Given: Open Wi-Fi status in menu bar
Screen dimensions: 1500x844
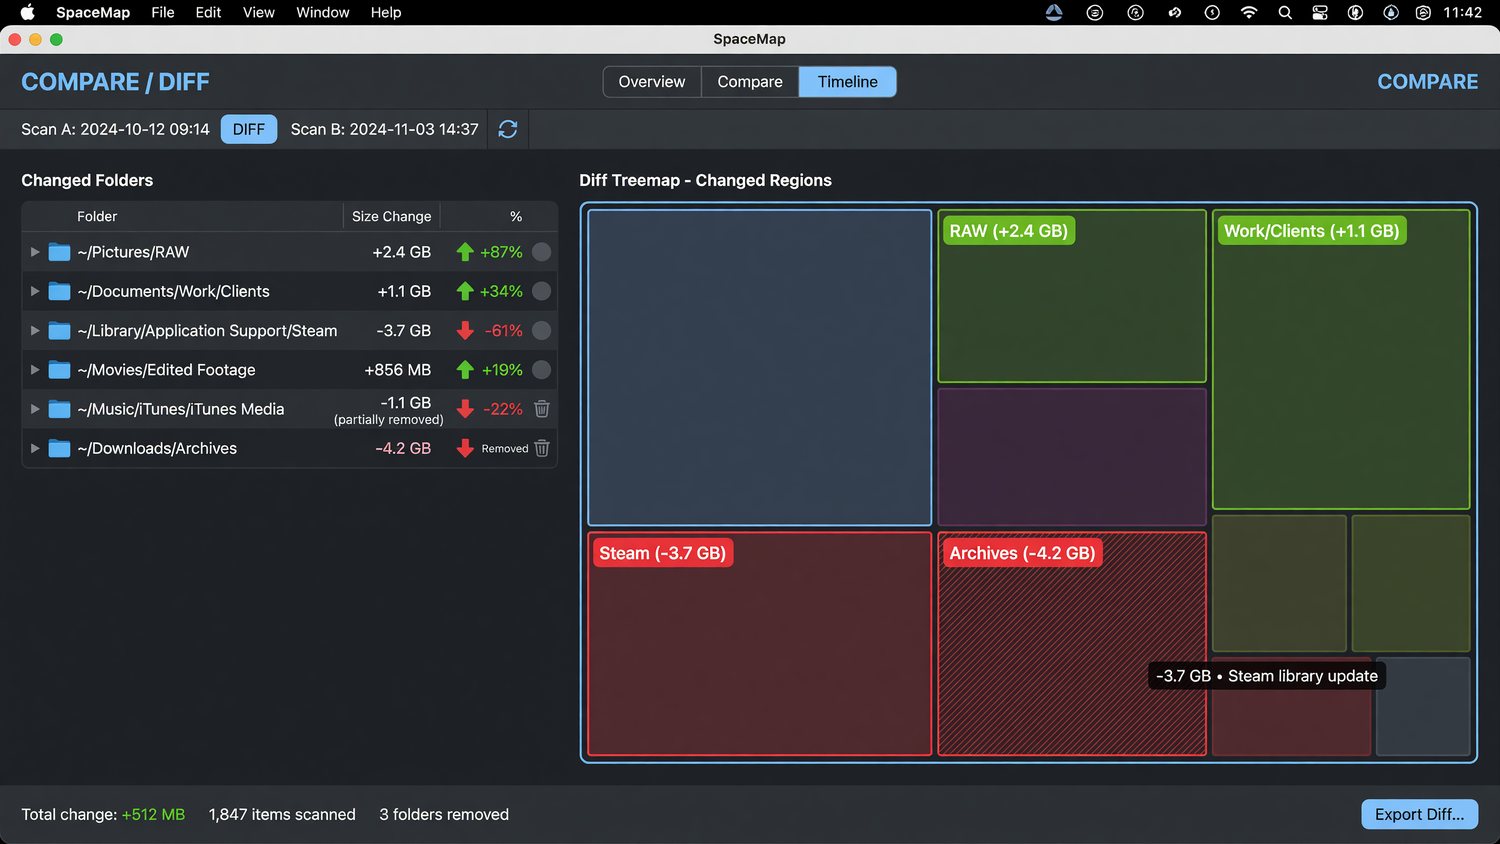Looking at the screenshot, I should pyautogui.click(x=1248, y=13).
